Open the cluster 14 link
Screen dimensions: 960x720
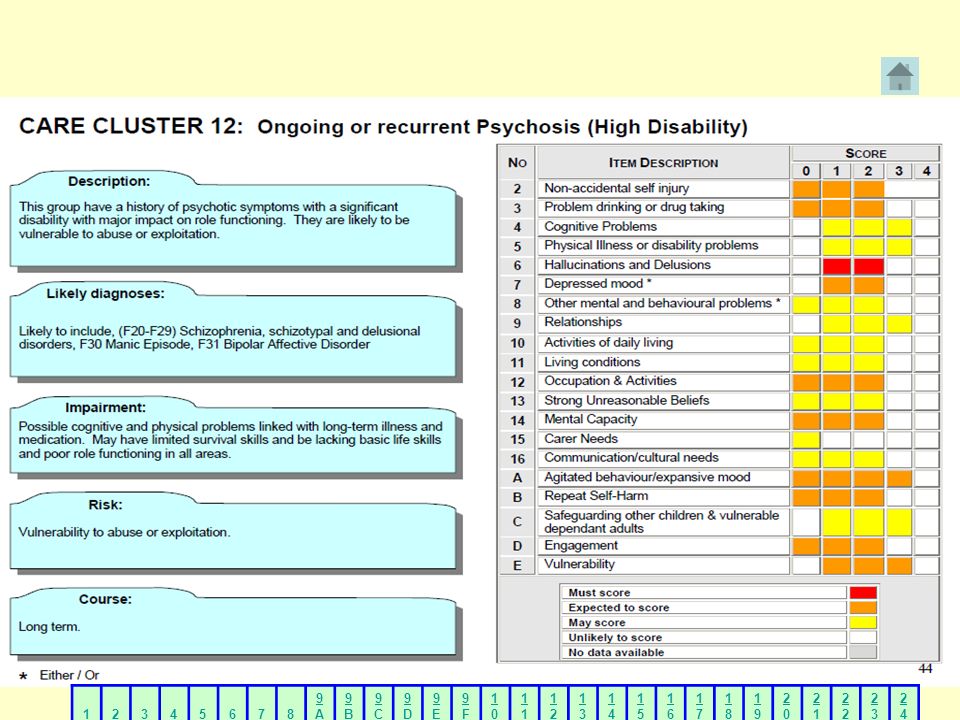(x=612, y=705)
